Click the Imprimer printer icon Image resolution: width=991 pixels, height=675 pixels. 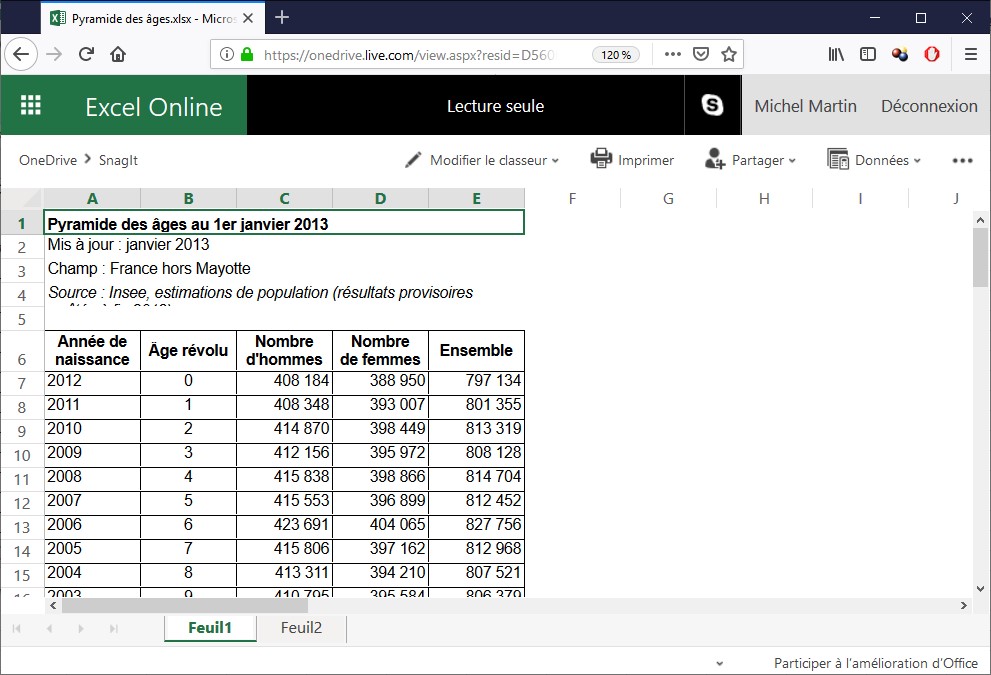601,159
